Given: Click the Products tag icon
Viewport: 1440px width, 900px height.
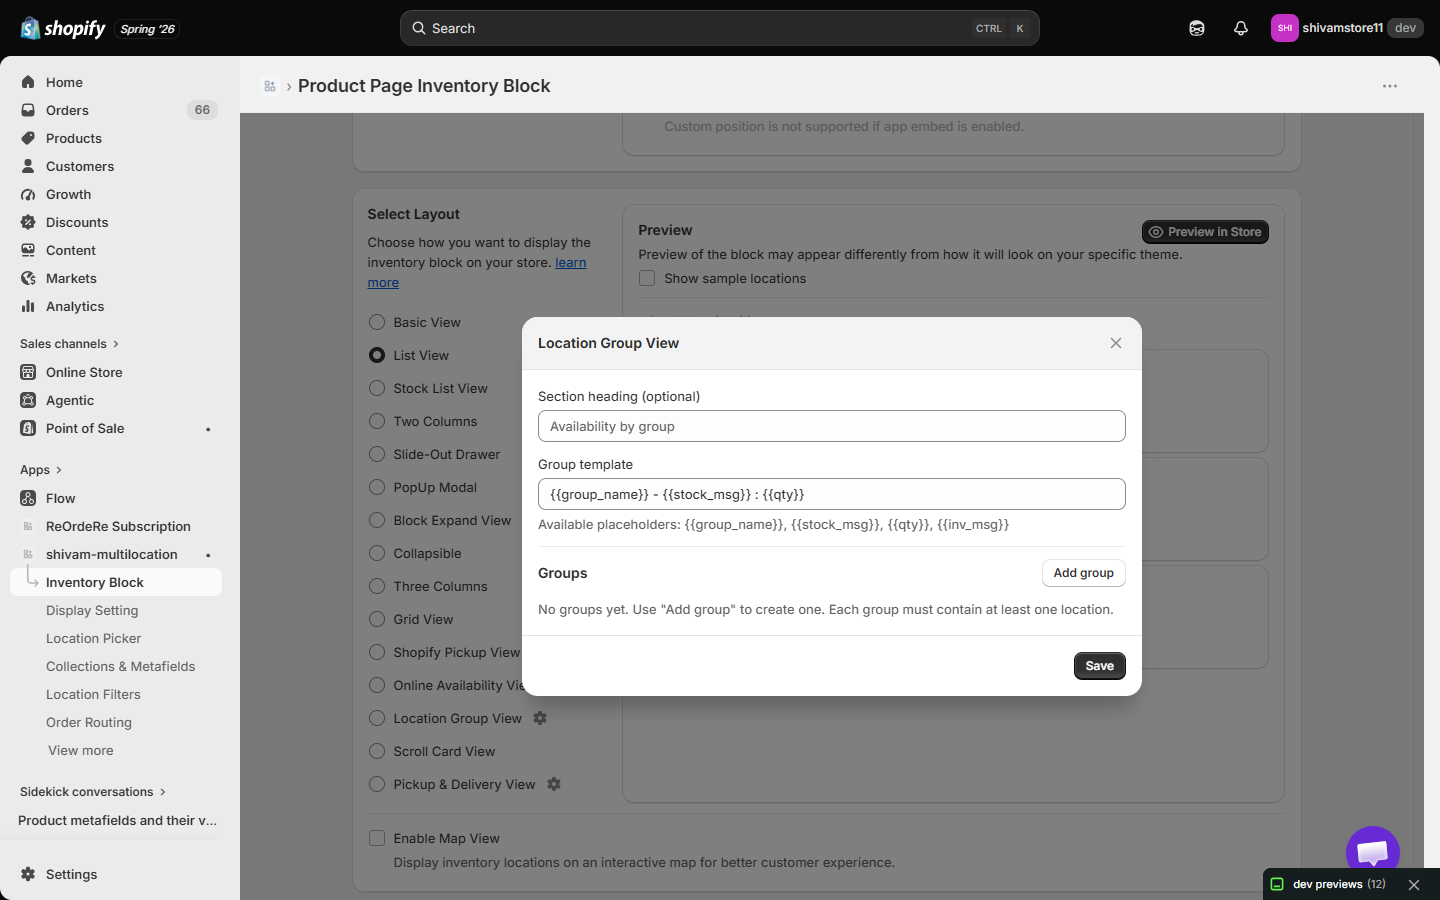Looking at the screenshot, I should pyautogui.click(x=28, y=138).
